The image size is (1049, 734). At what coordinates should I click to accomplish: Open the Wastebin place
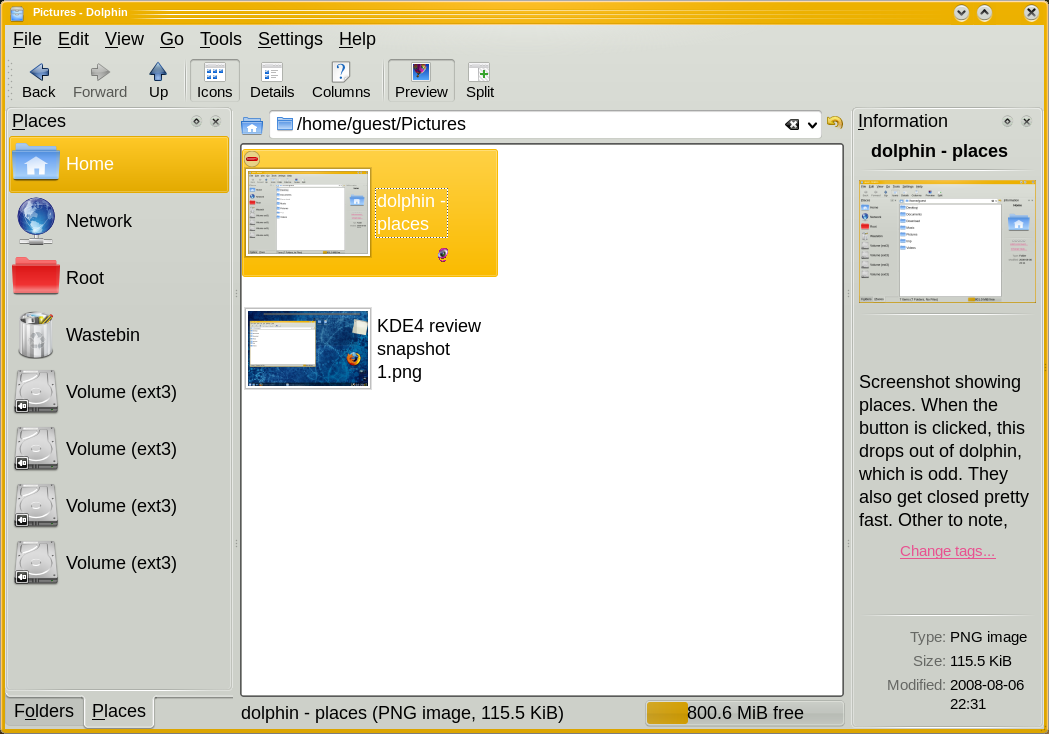pos(119,335)
